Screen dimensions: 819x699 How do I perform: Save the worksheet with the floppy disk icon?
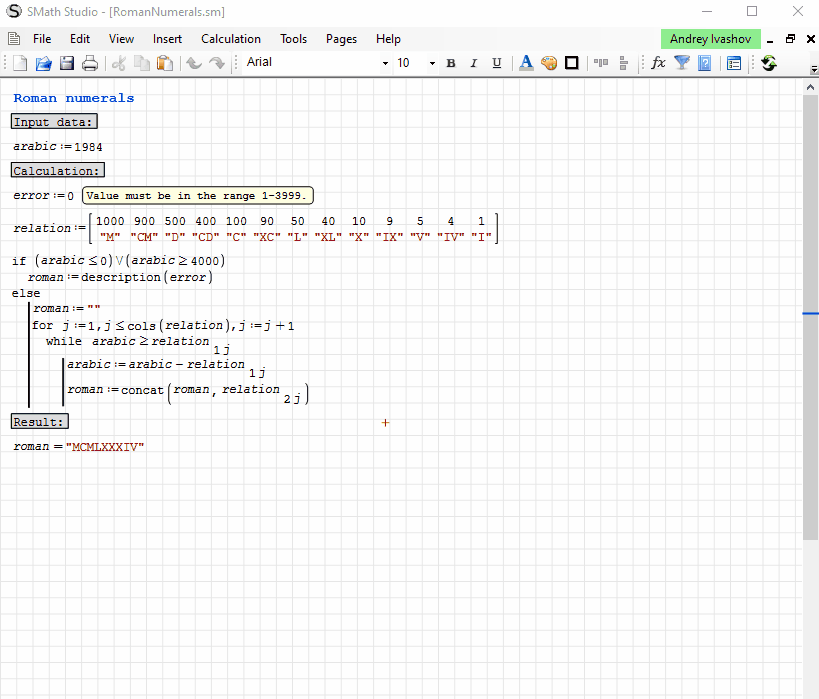(67, 63)
